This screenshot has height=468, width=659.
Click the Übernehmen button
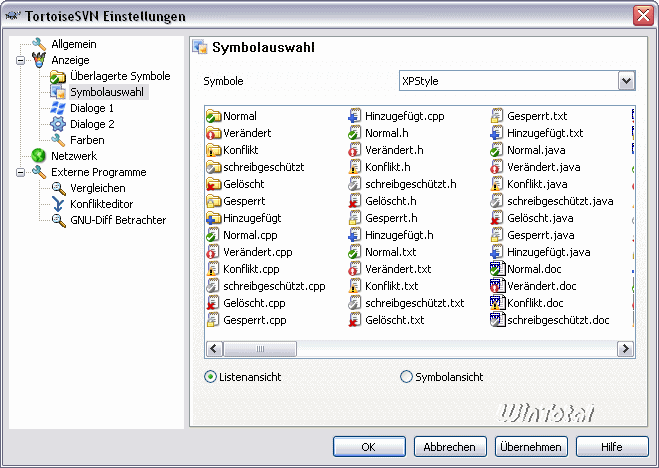tap(531, 447)
